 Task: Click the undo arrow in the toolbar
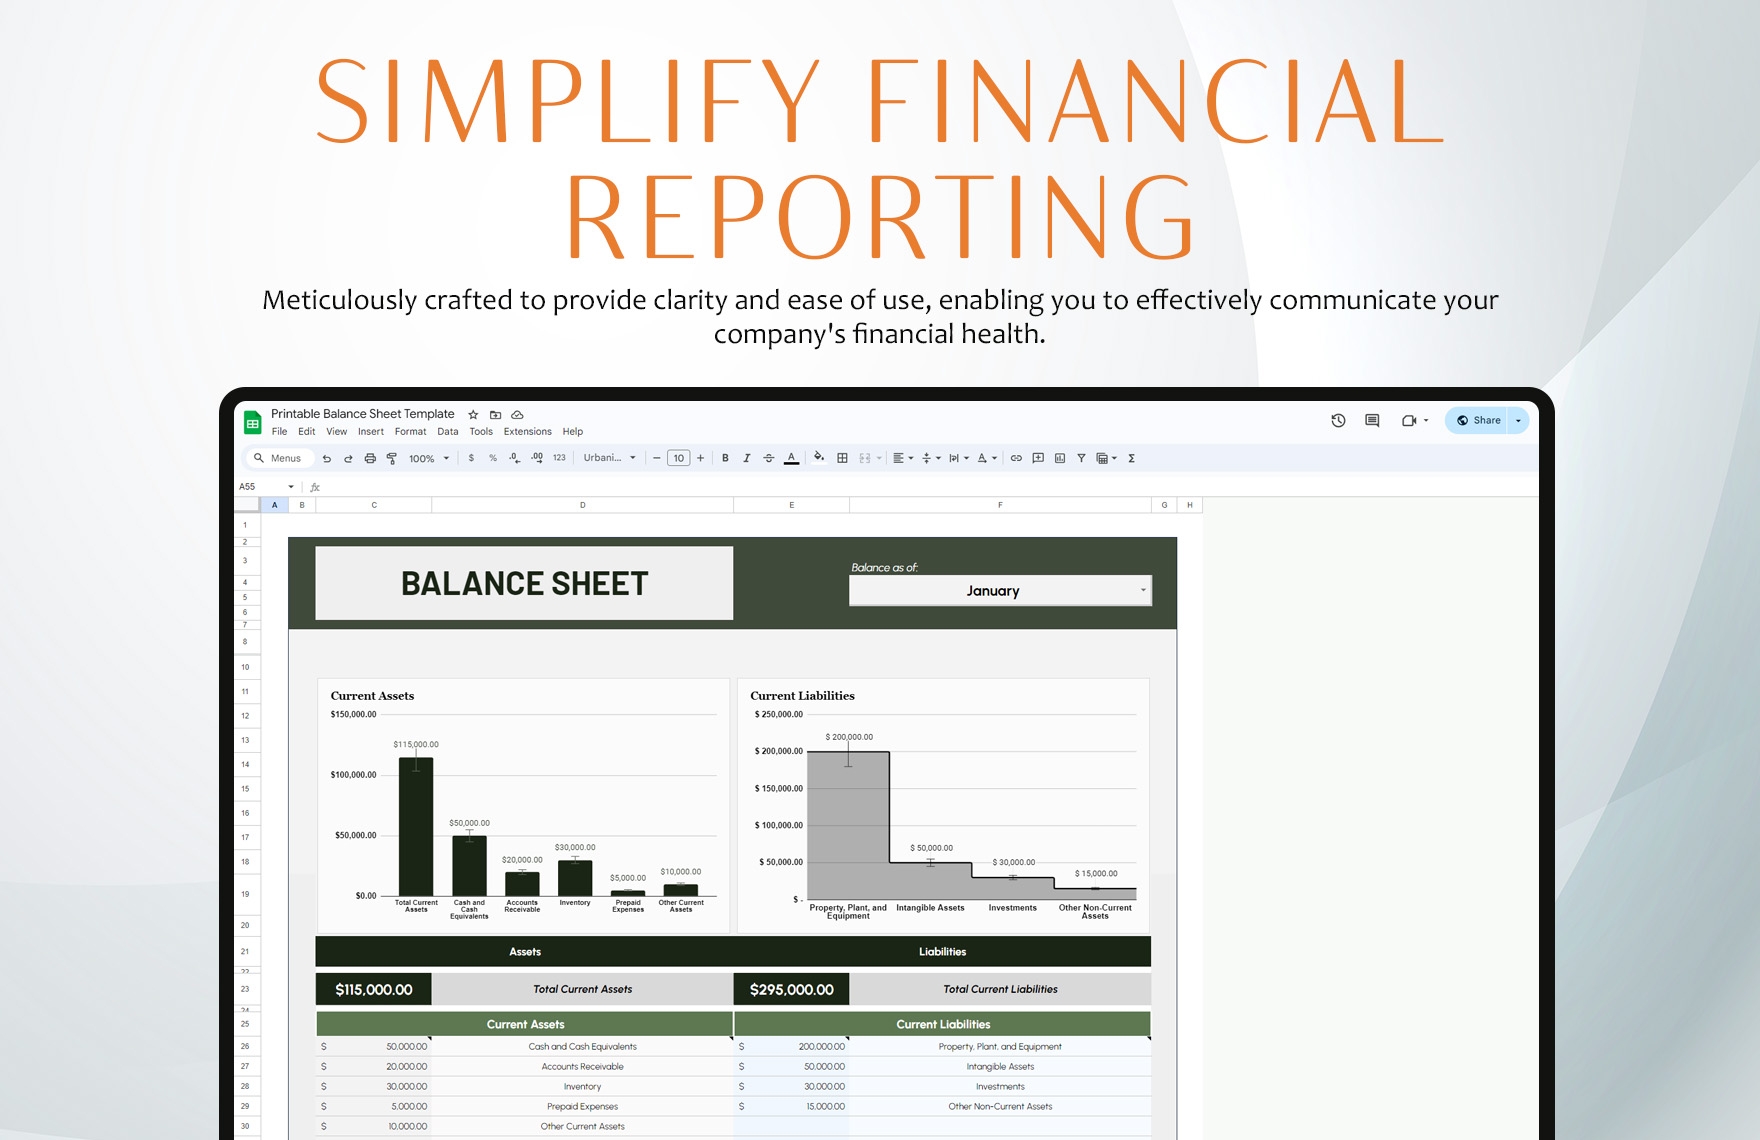pyautogui.click(x=327, y=458)
